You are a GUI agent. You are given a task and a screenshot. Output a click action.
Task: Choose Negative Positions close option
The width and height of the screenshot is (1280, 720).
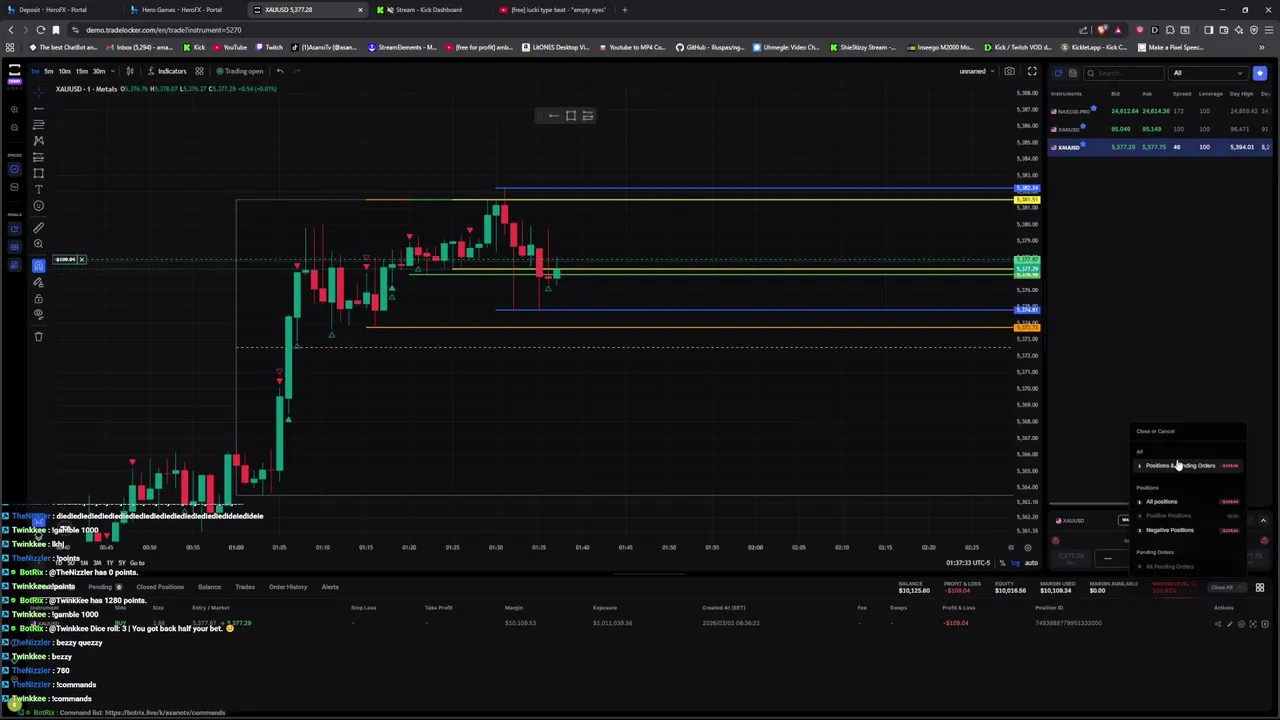1188,530
